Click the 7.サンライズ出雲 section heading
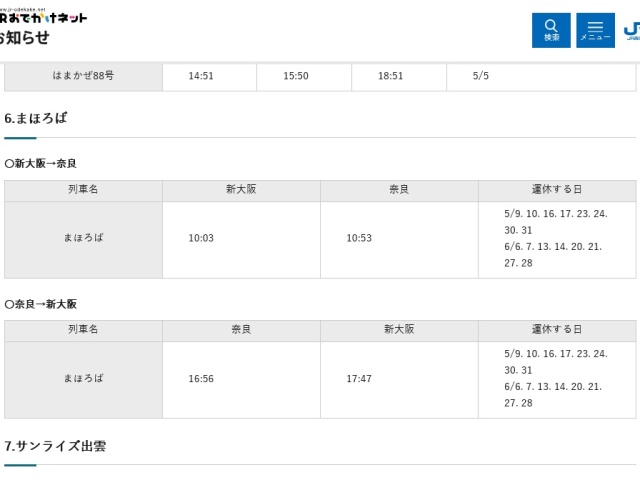 coord(55,446)
